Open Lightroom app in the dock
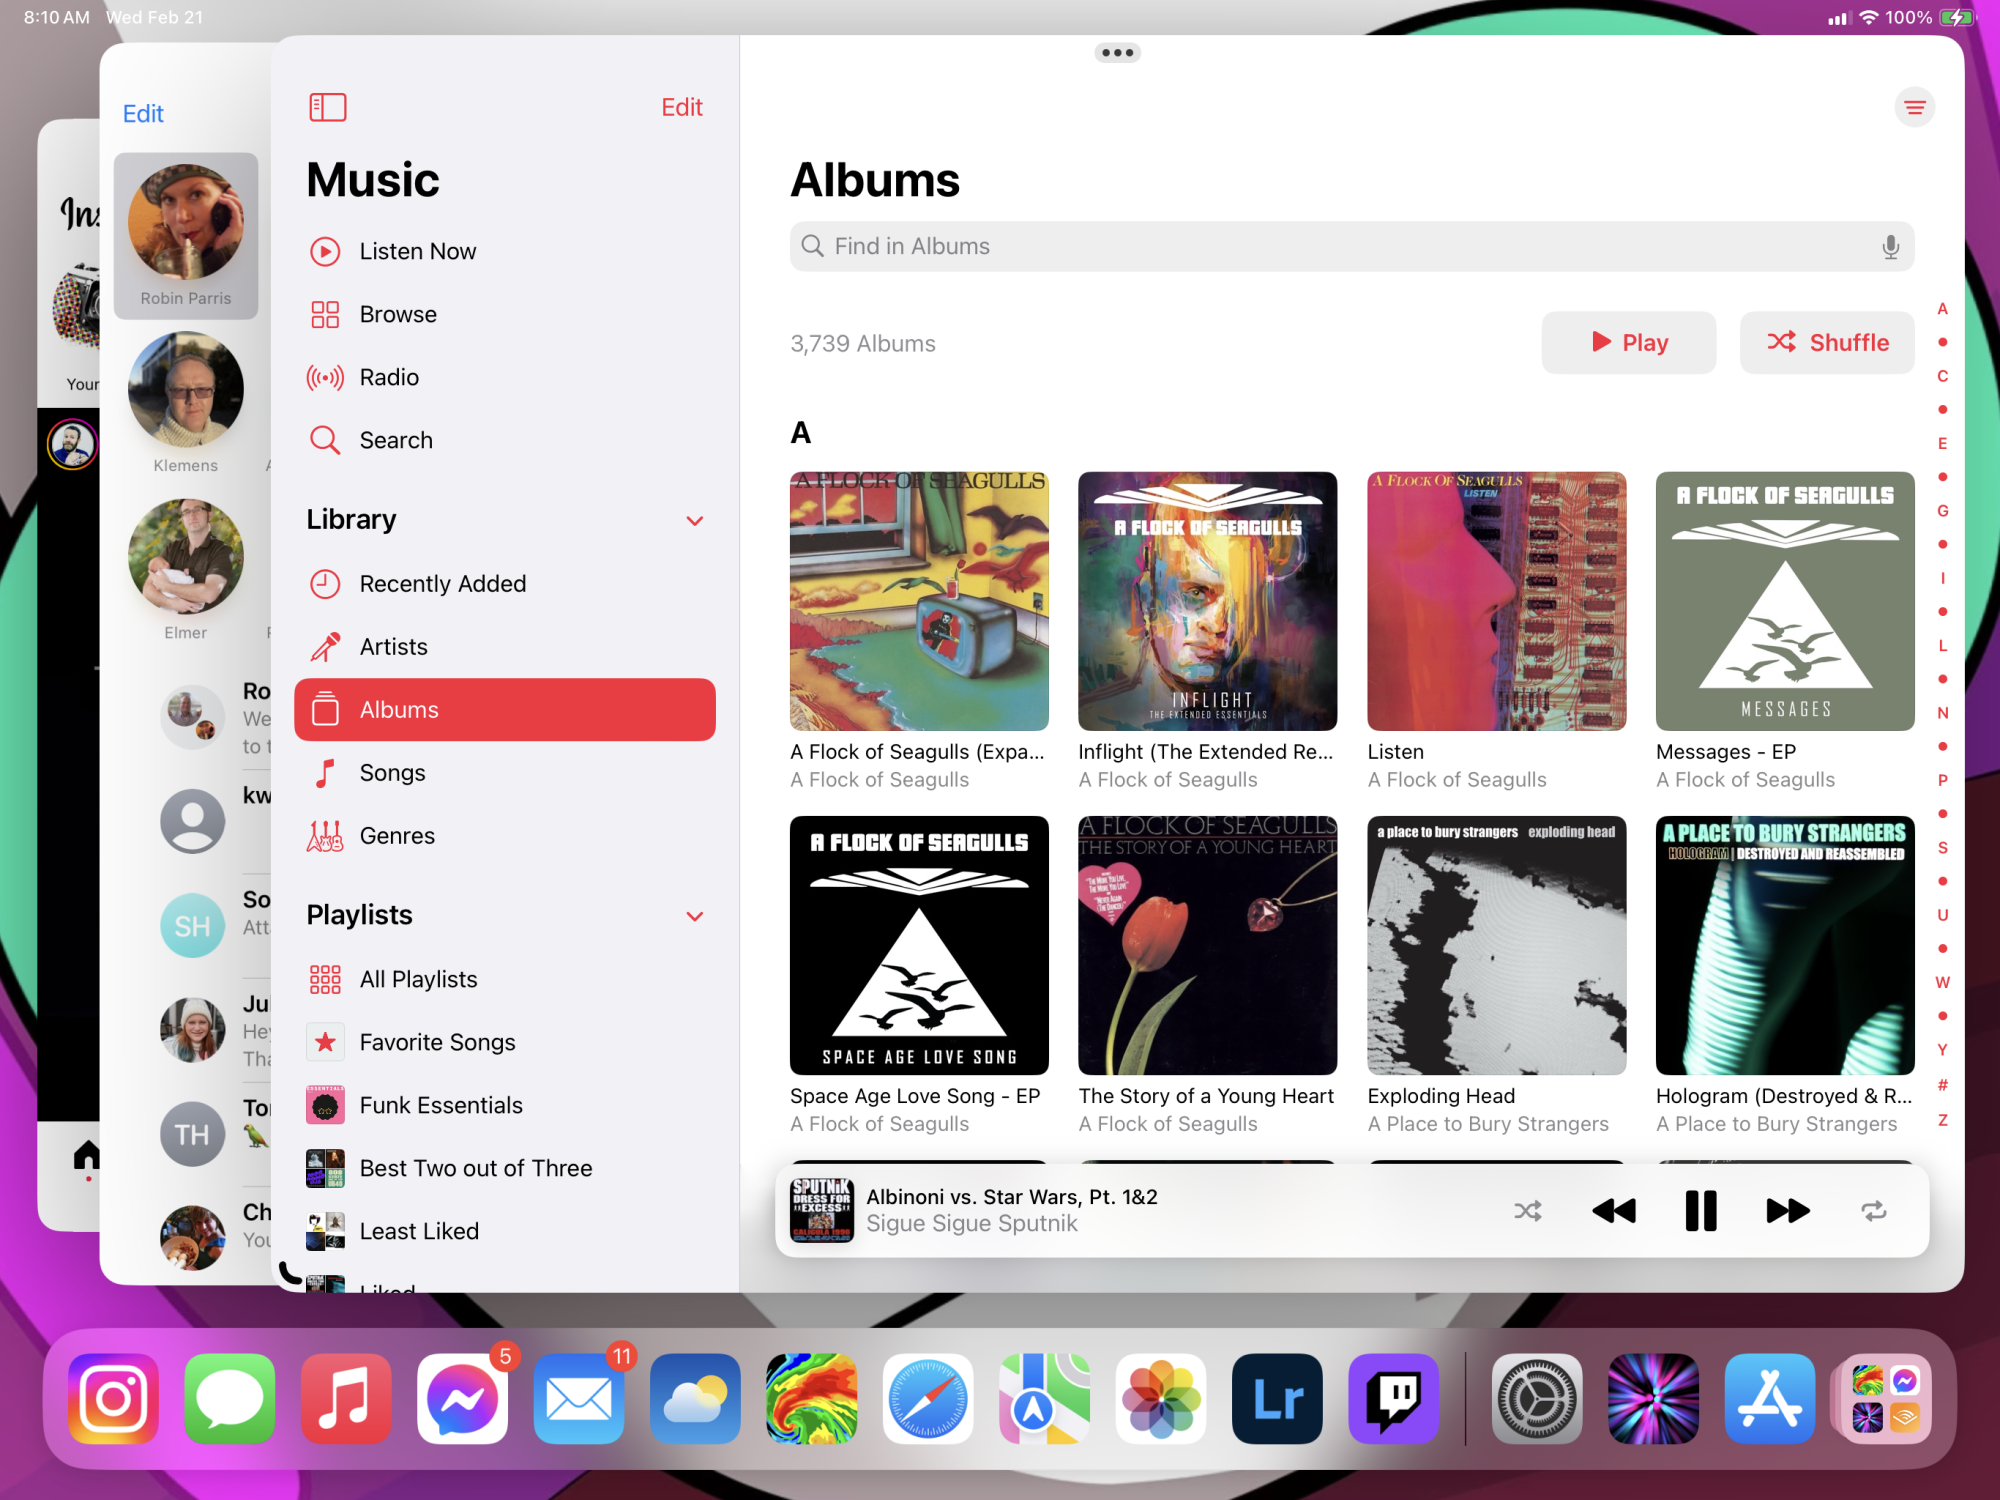This screenshot has height=1500, width=2000. [x=1277, y=1398]
